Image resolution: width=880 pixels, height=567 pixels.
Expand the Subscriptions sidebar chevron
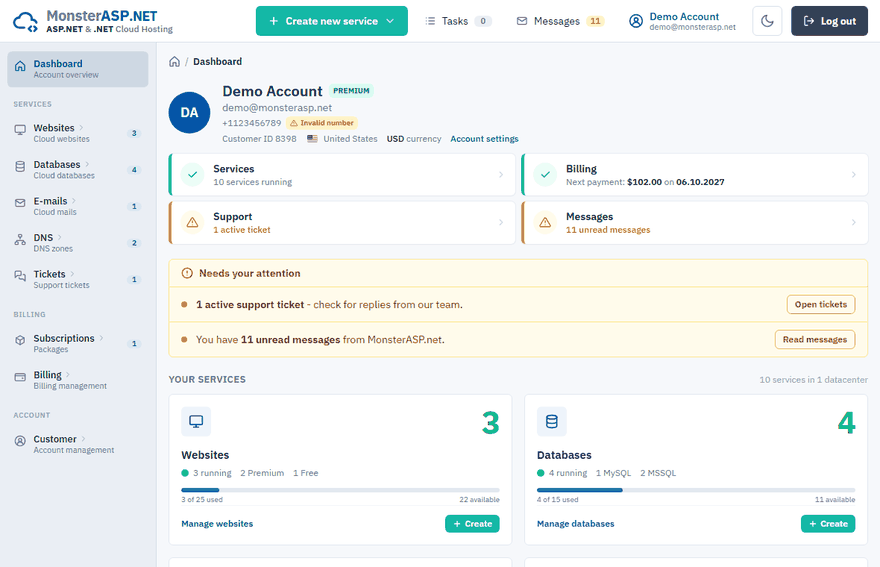101,338
